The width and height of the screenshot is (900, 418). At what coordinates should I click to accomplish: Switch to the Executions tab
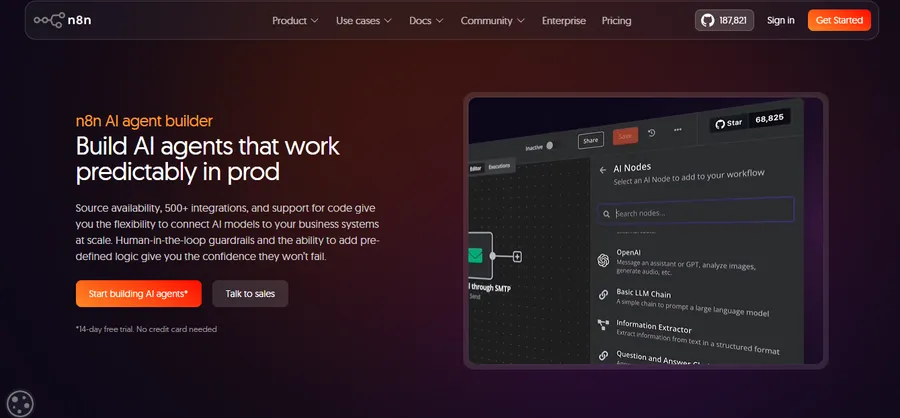click(500, 167)
